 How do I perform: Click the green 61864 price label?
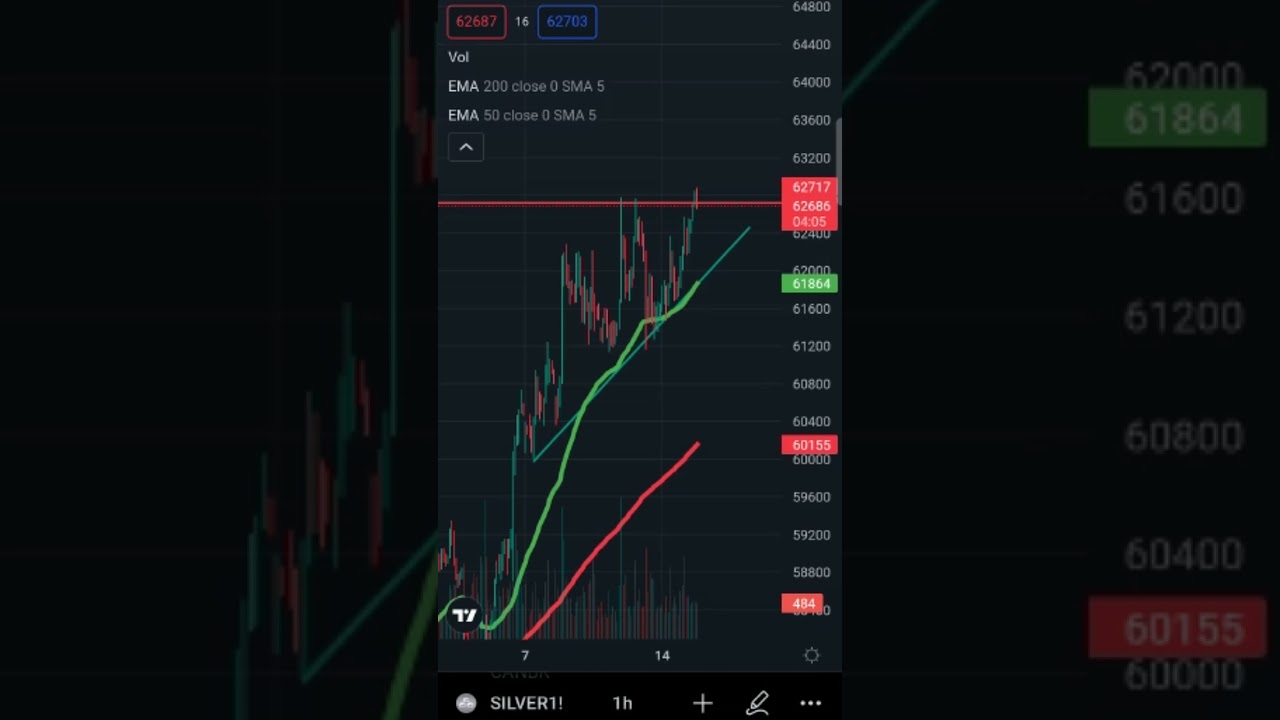tap(810, 284)
